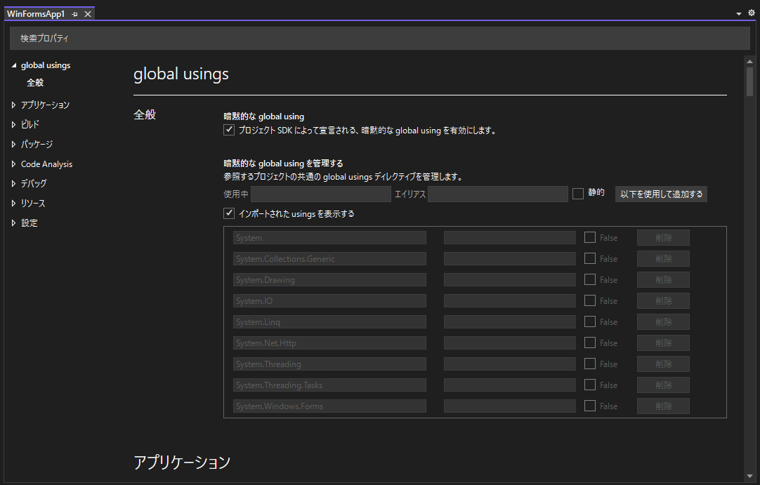This screenshot has height=485, width=760.
Task: Uncheck インポートされた usings を表示する
Action: [x=229, y=213]
